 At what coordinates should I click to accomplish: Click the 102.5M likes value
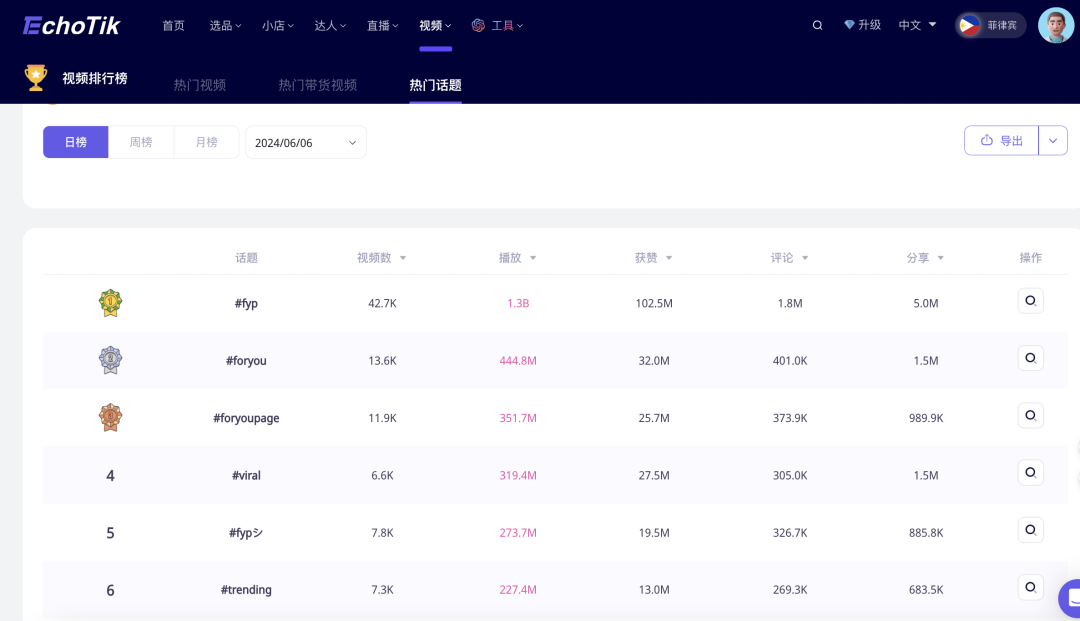654,303
